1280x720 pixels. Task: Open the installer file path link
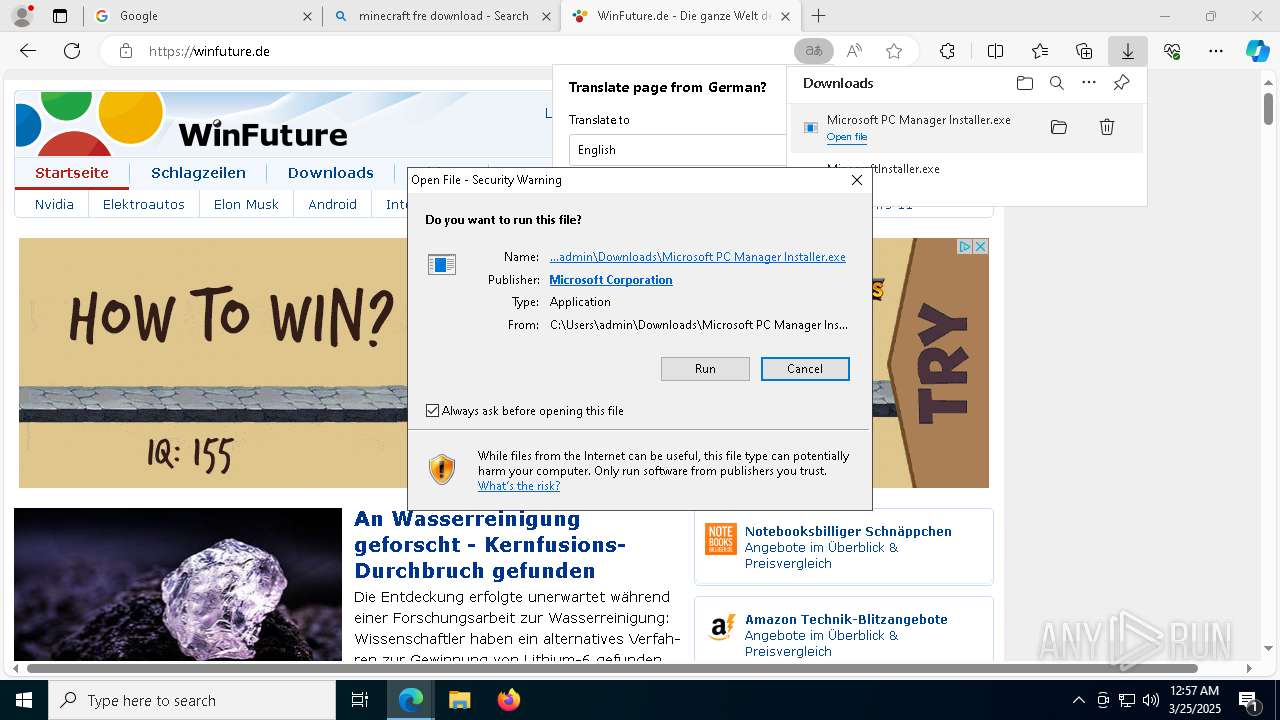[697, 257]
